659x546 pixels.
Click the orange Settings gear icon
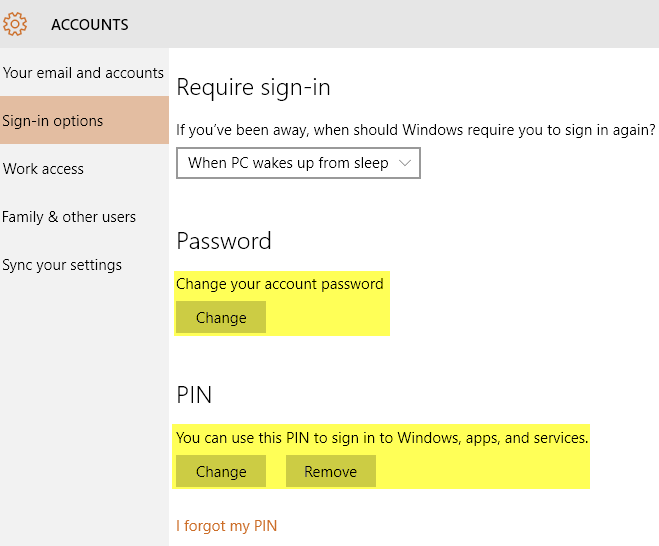click(x=15, y=24)
